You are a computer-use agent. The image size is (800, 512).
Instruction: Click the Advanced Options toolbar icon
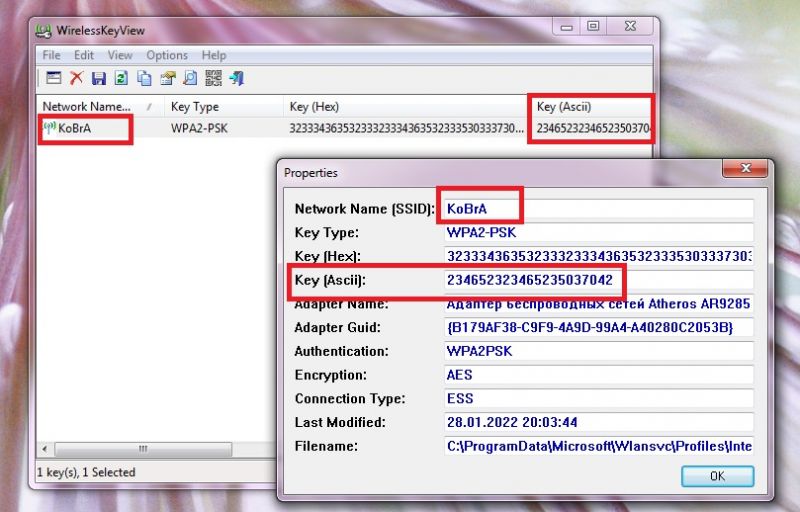pos(54,78)
